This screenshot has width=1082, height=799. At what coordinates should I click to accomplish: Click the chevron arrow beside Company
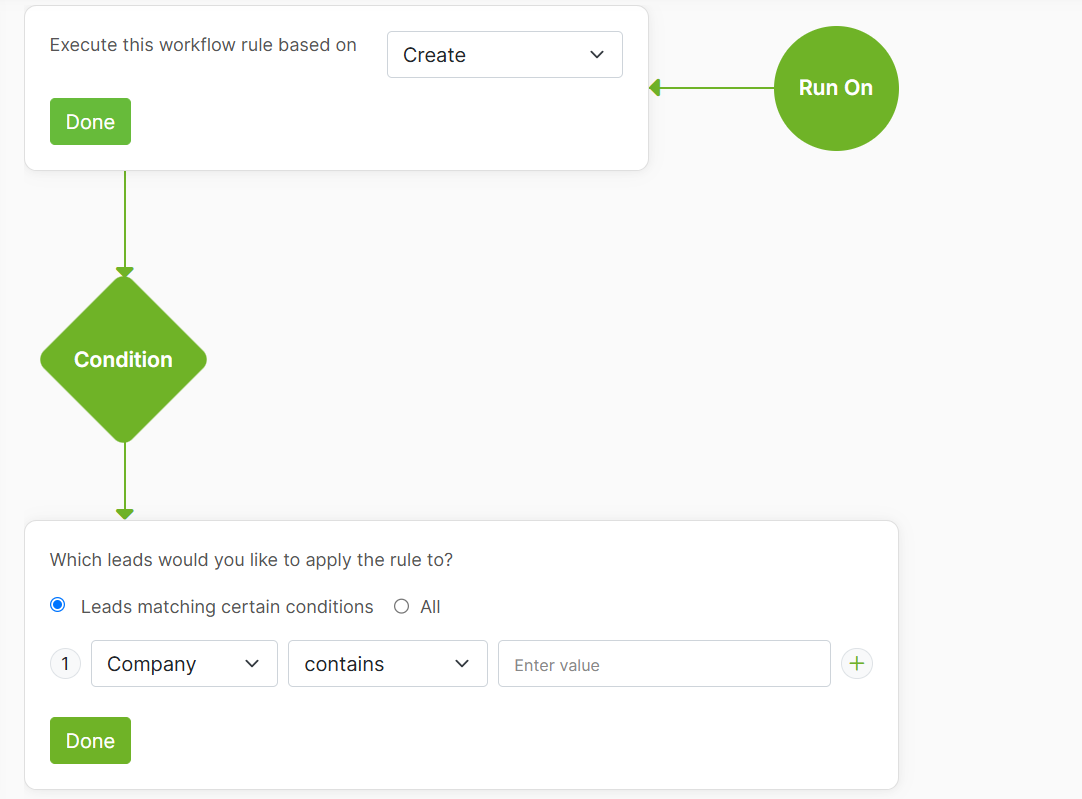pos(253,664)
